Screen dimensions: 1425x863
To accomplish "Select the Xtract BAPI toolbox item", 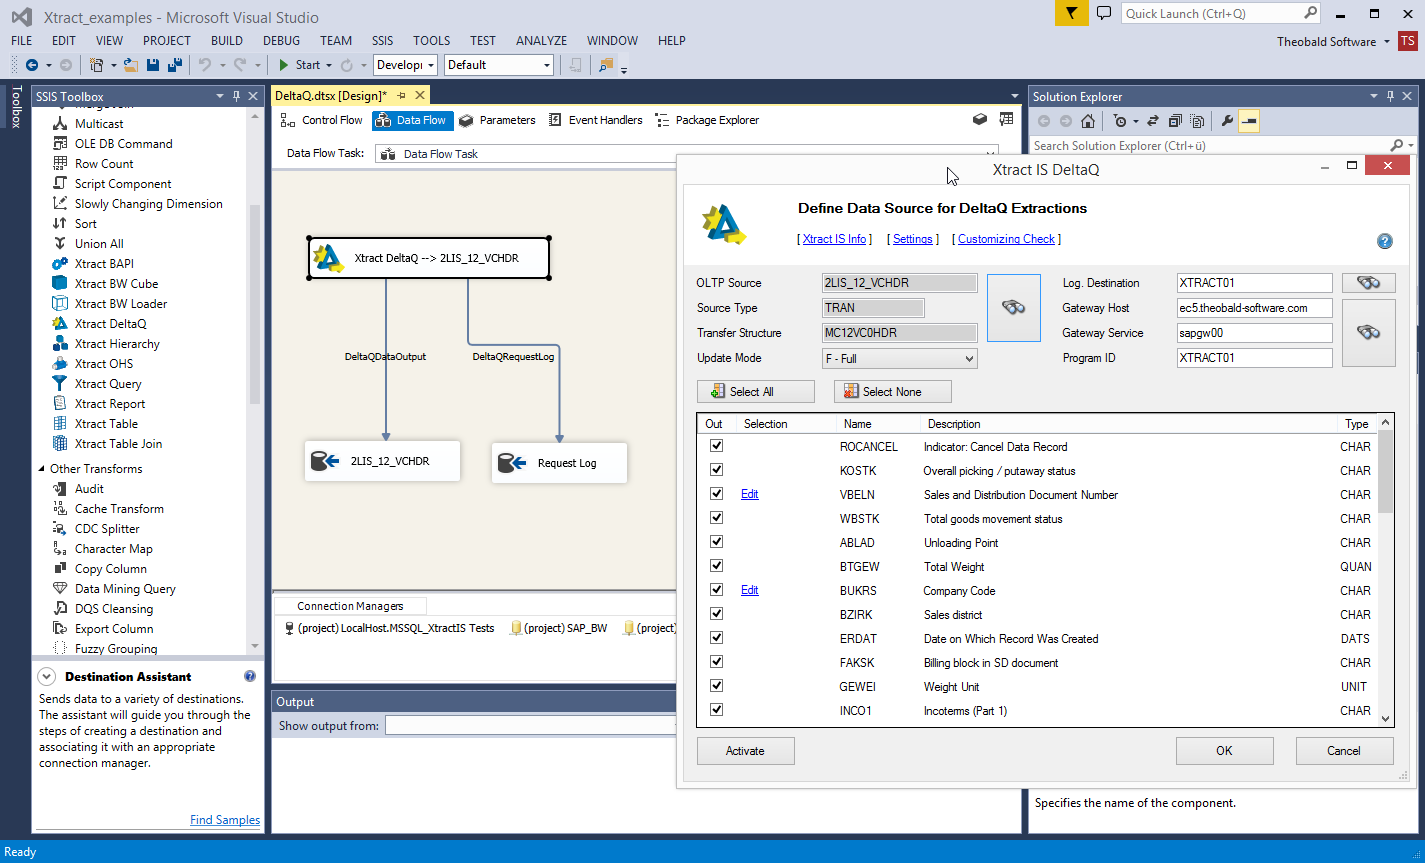I will pyautogui.click(x=104, y=264).
